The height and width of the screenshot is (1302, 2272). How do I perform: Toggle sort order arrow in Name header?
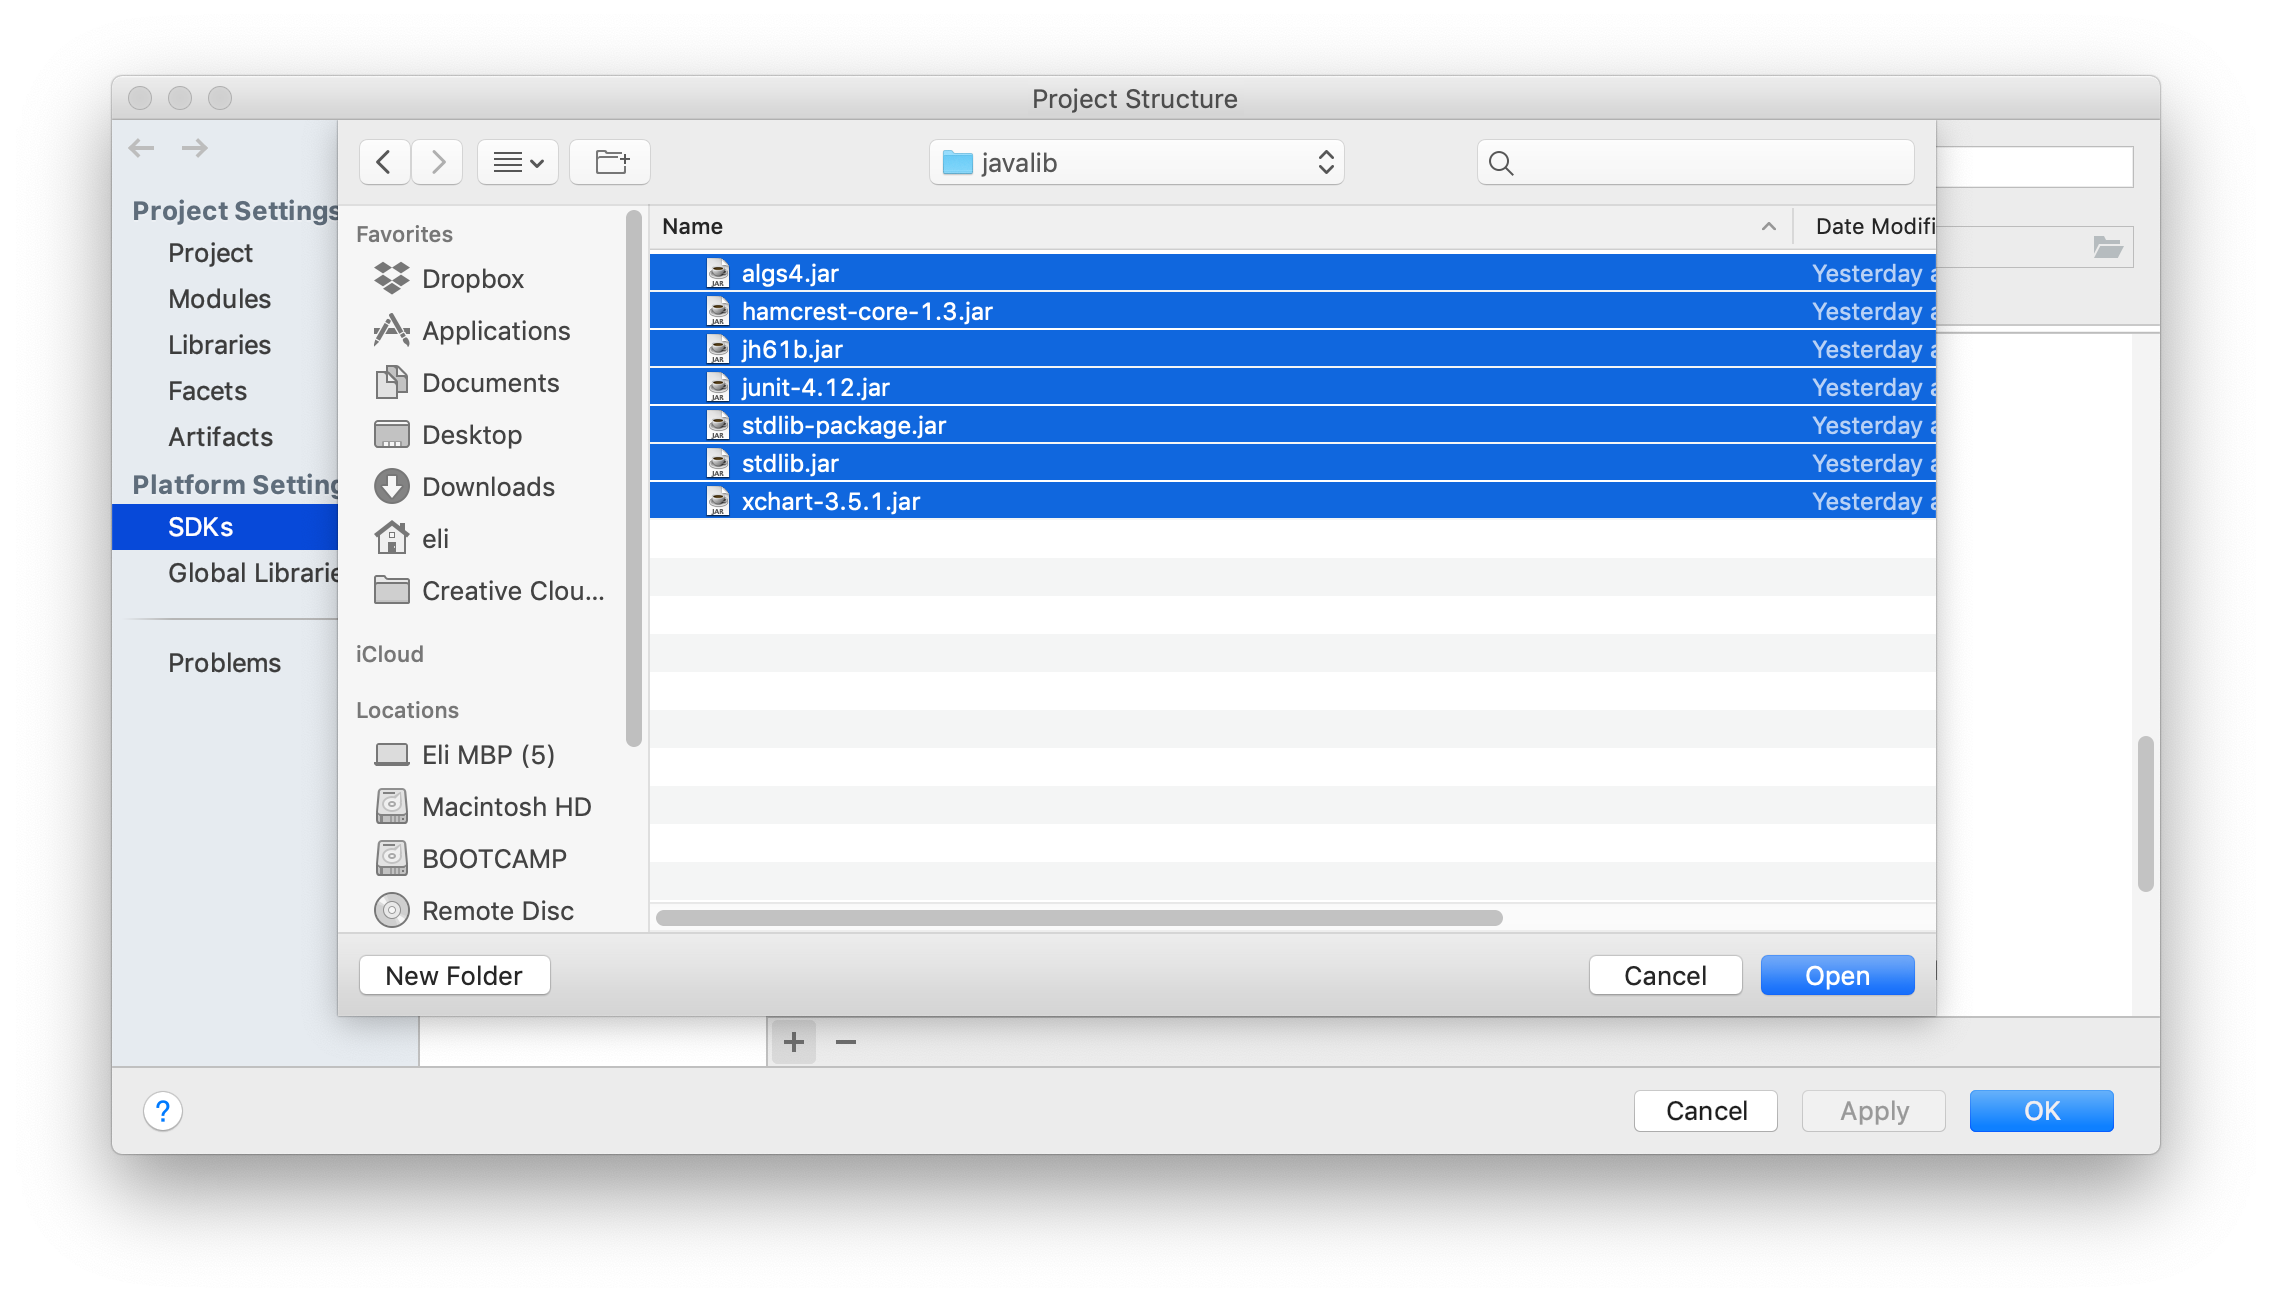point(1769,227)
